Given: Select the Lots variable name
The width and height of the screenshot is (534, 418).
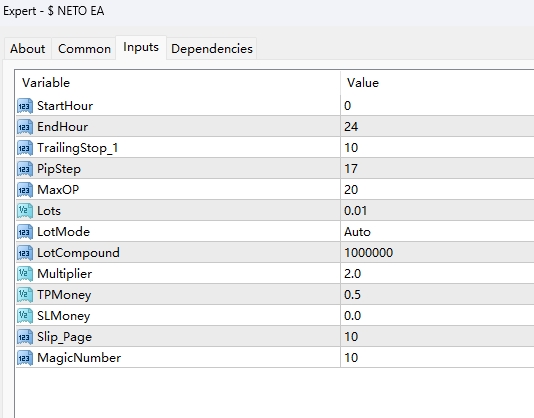Looking at the screenshot, I should [49, 211].
